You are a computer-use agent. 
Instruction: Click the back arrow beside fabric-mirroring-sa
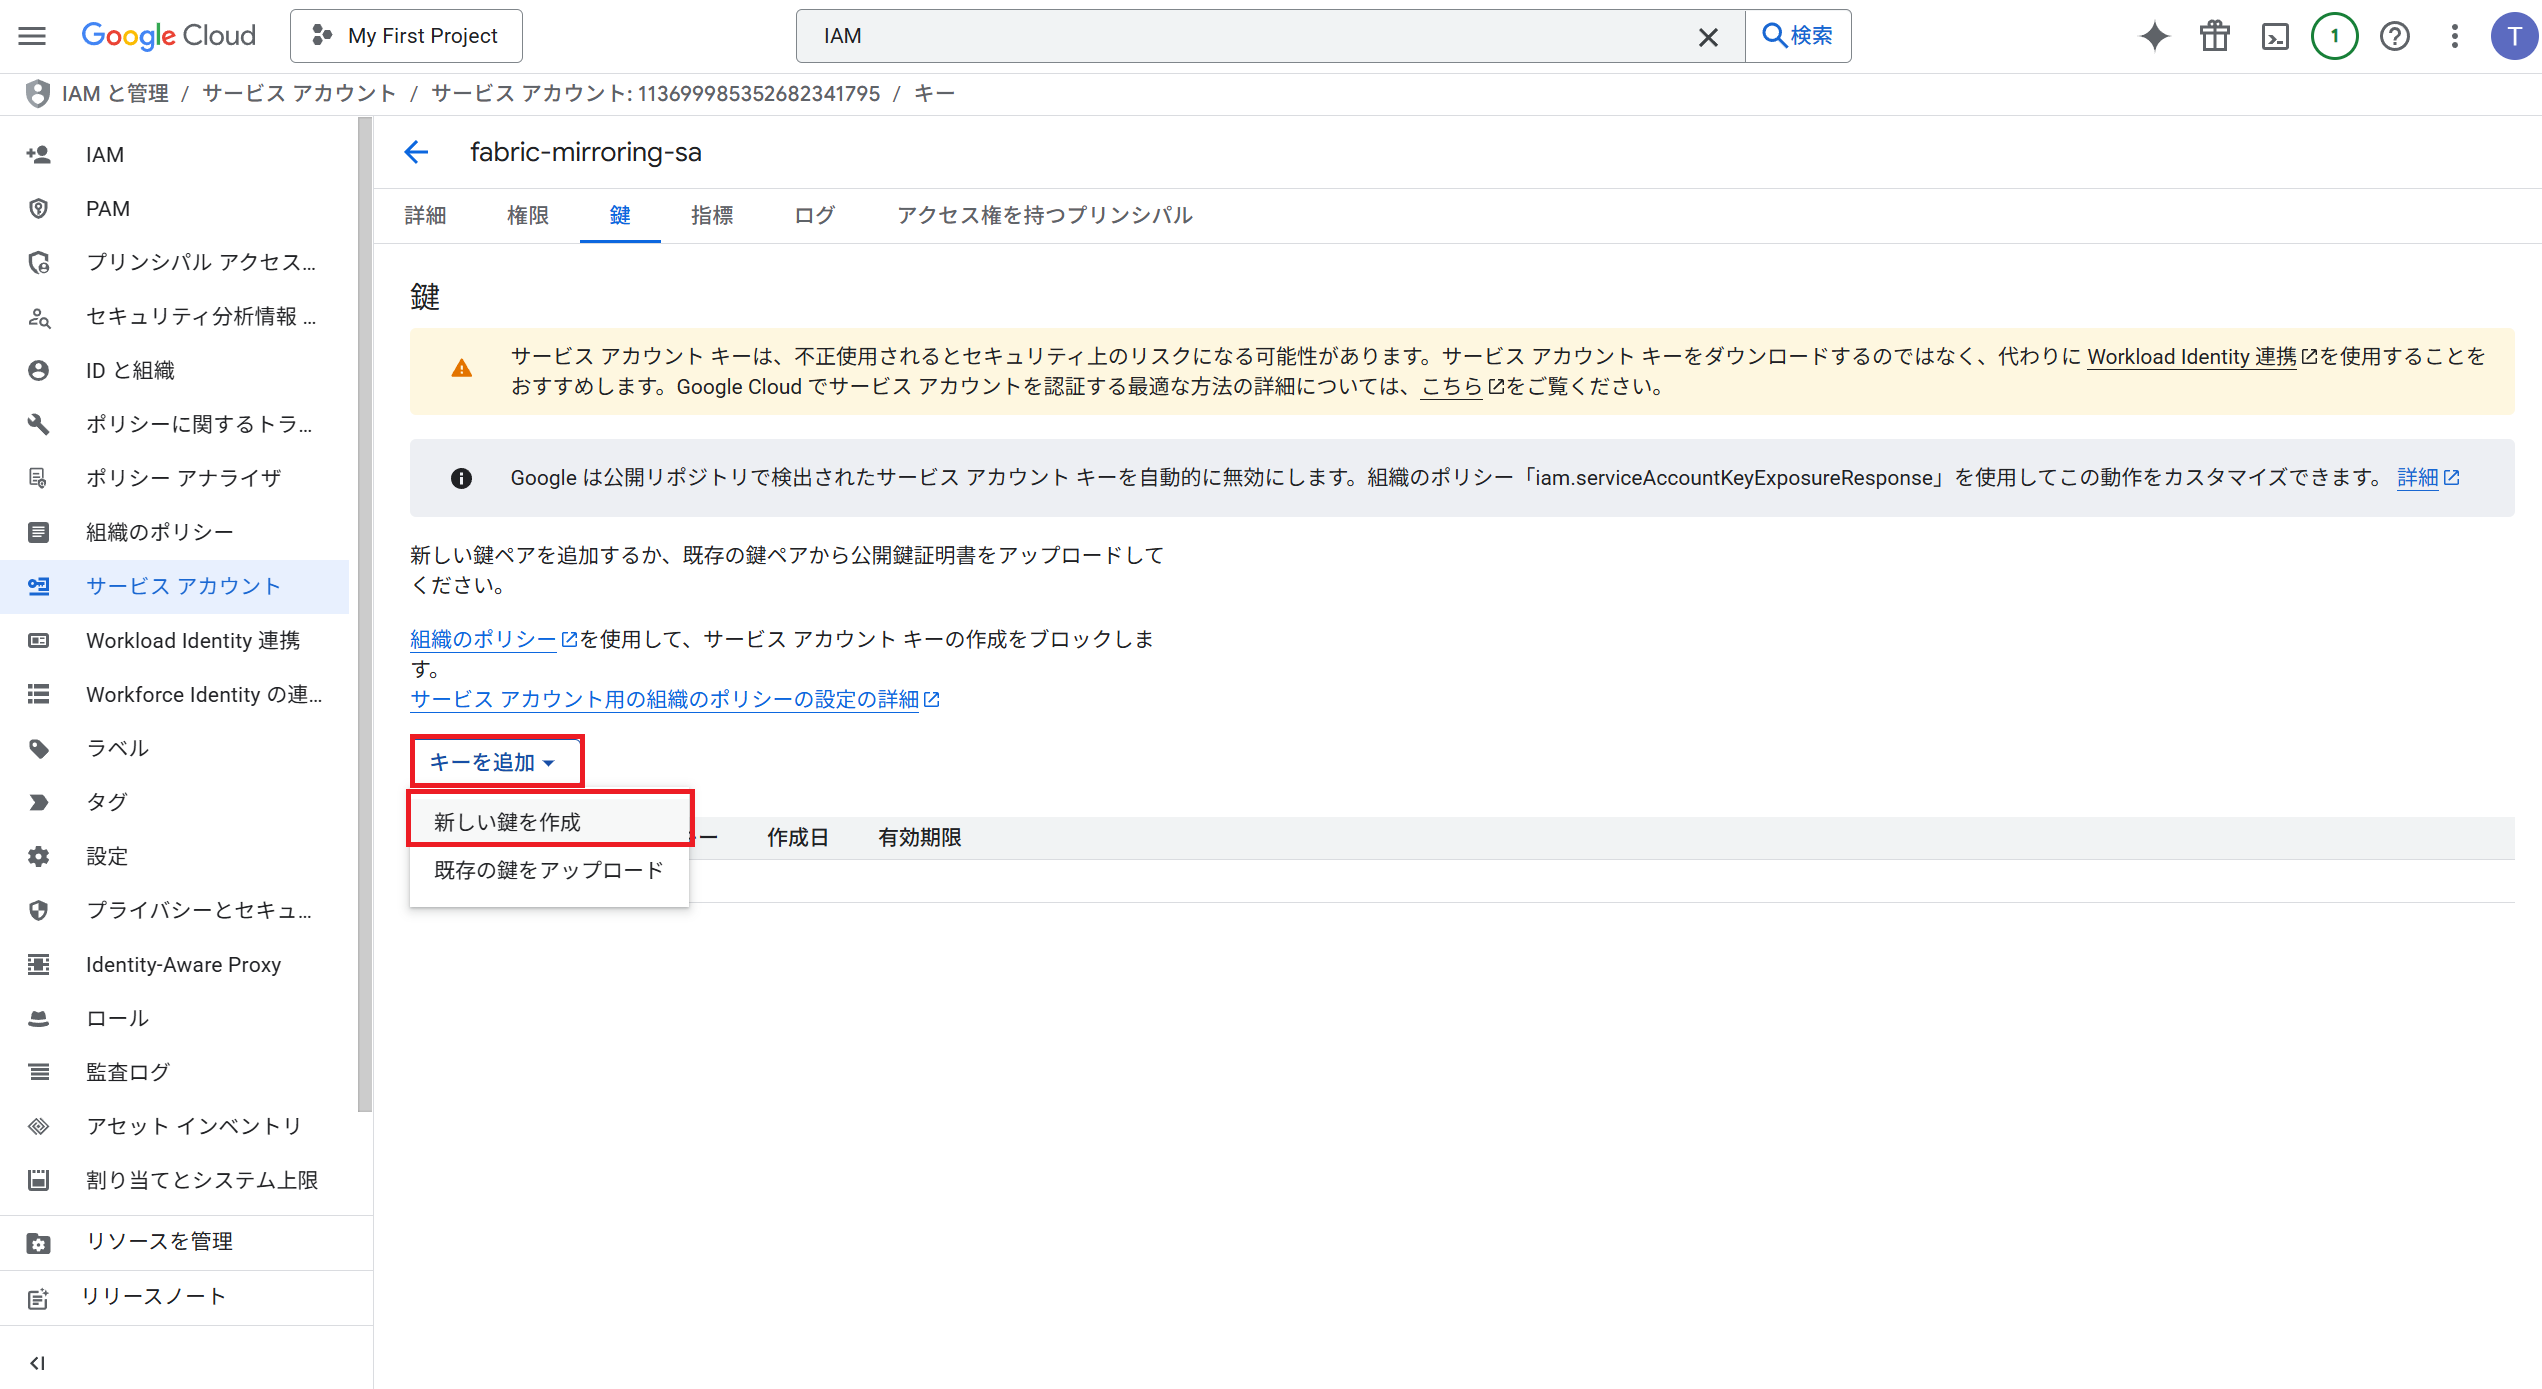coord(416,152)
